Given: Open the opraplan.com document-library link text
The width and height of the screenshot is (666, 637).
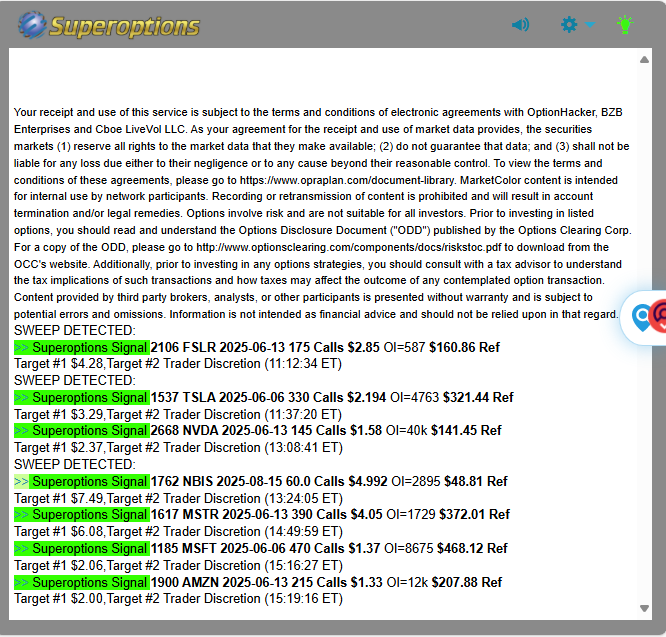Looking at the screenshot, I should 347,180.
